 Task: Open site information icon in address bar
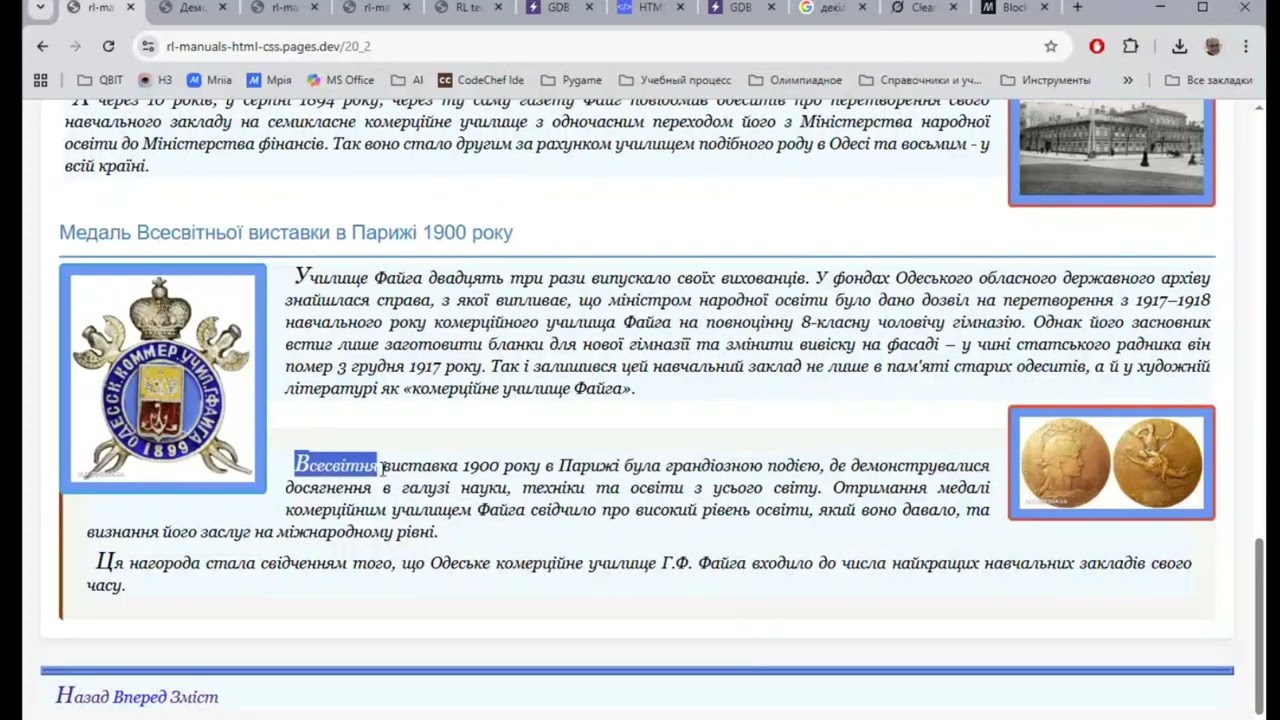[148, 46]
